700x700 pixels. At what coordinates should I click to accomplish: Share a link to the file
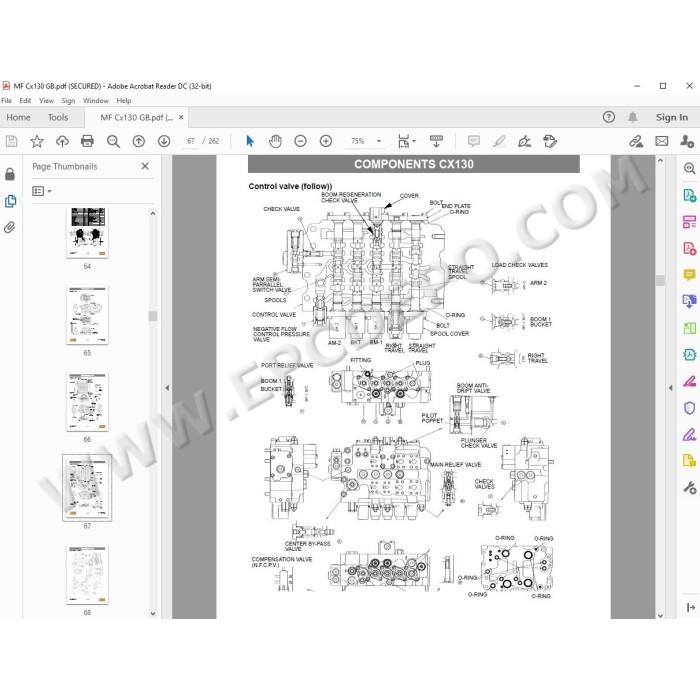(x=636, y=142)
